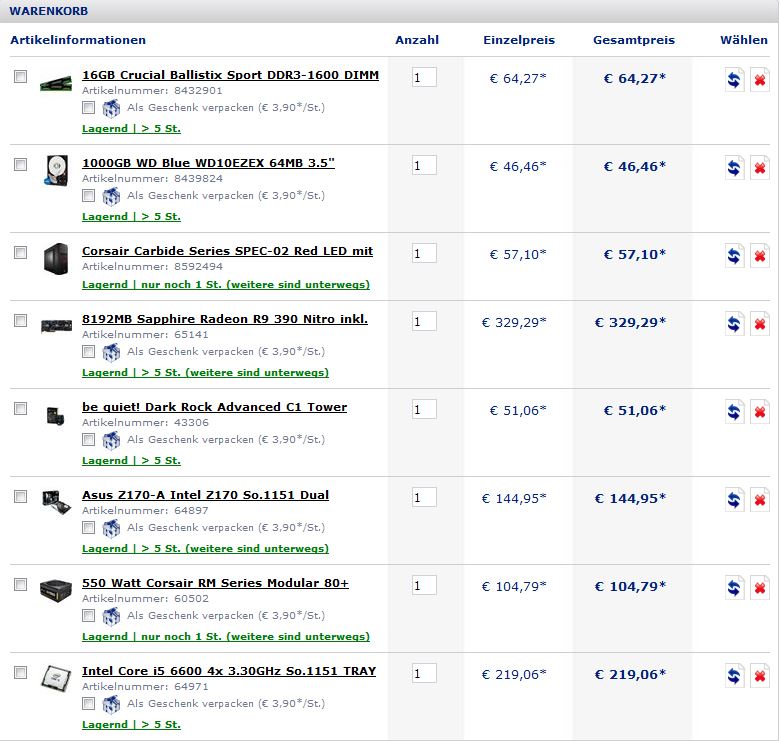780x741 pixels.
Task: Focus quantity field for 550 Watt Corsair RM
Action: pyautogui.click(x=424, y=585)
